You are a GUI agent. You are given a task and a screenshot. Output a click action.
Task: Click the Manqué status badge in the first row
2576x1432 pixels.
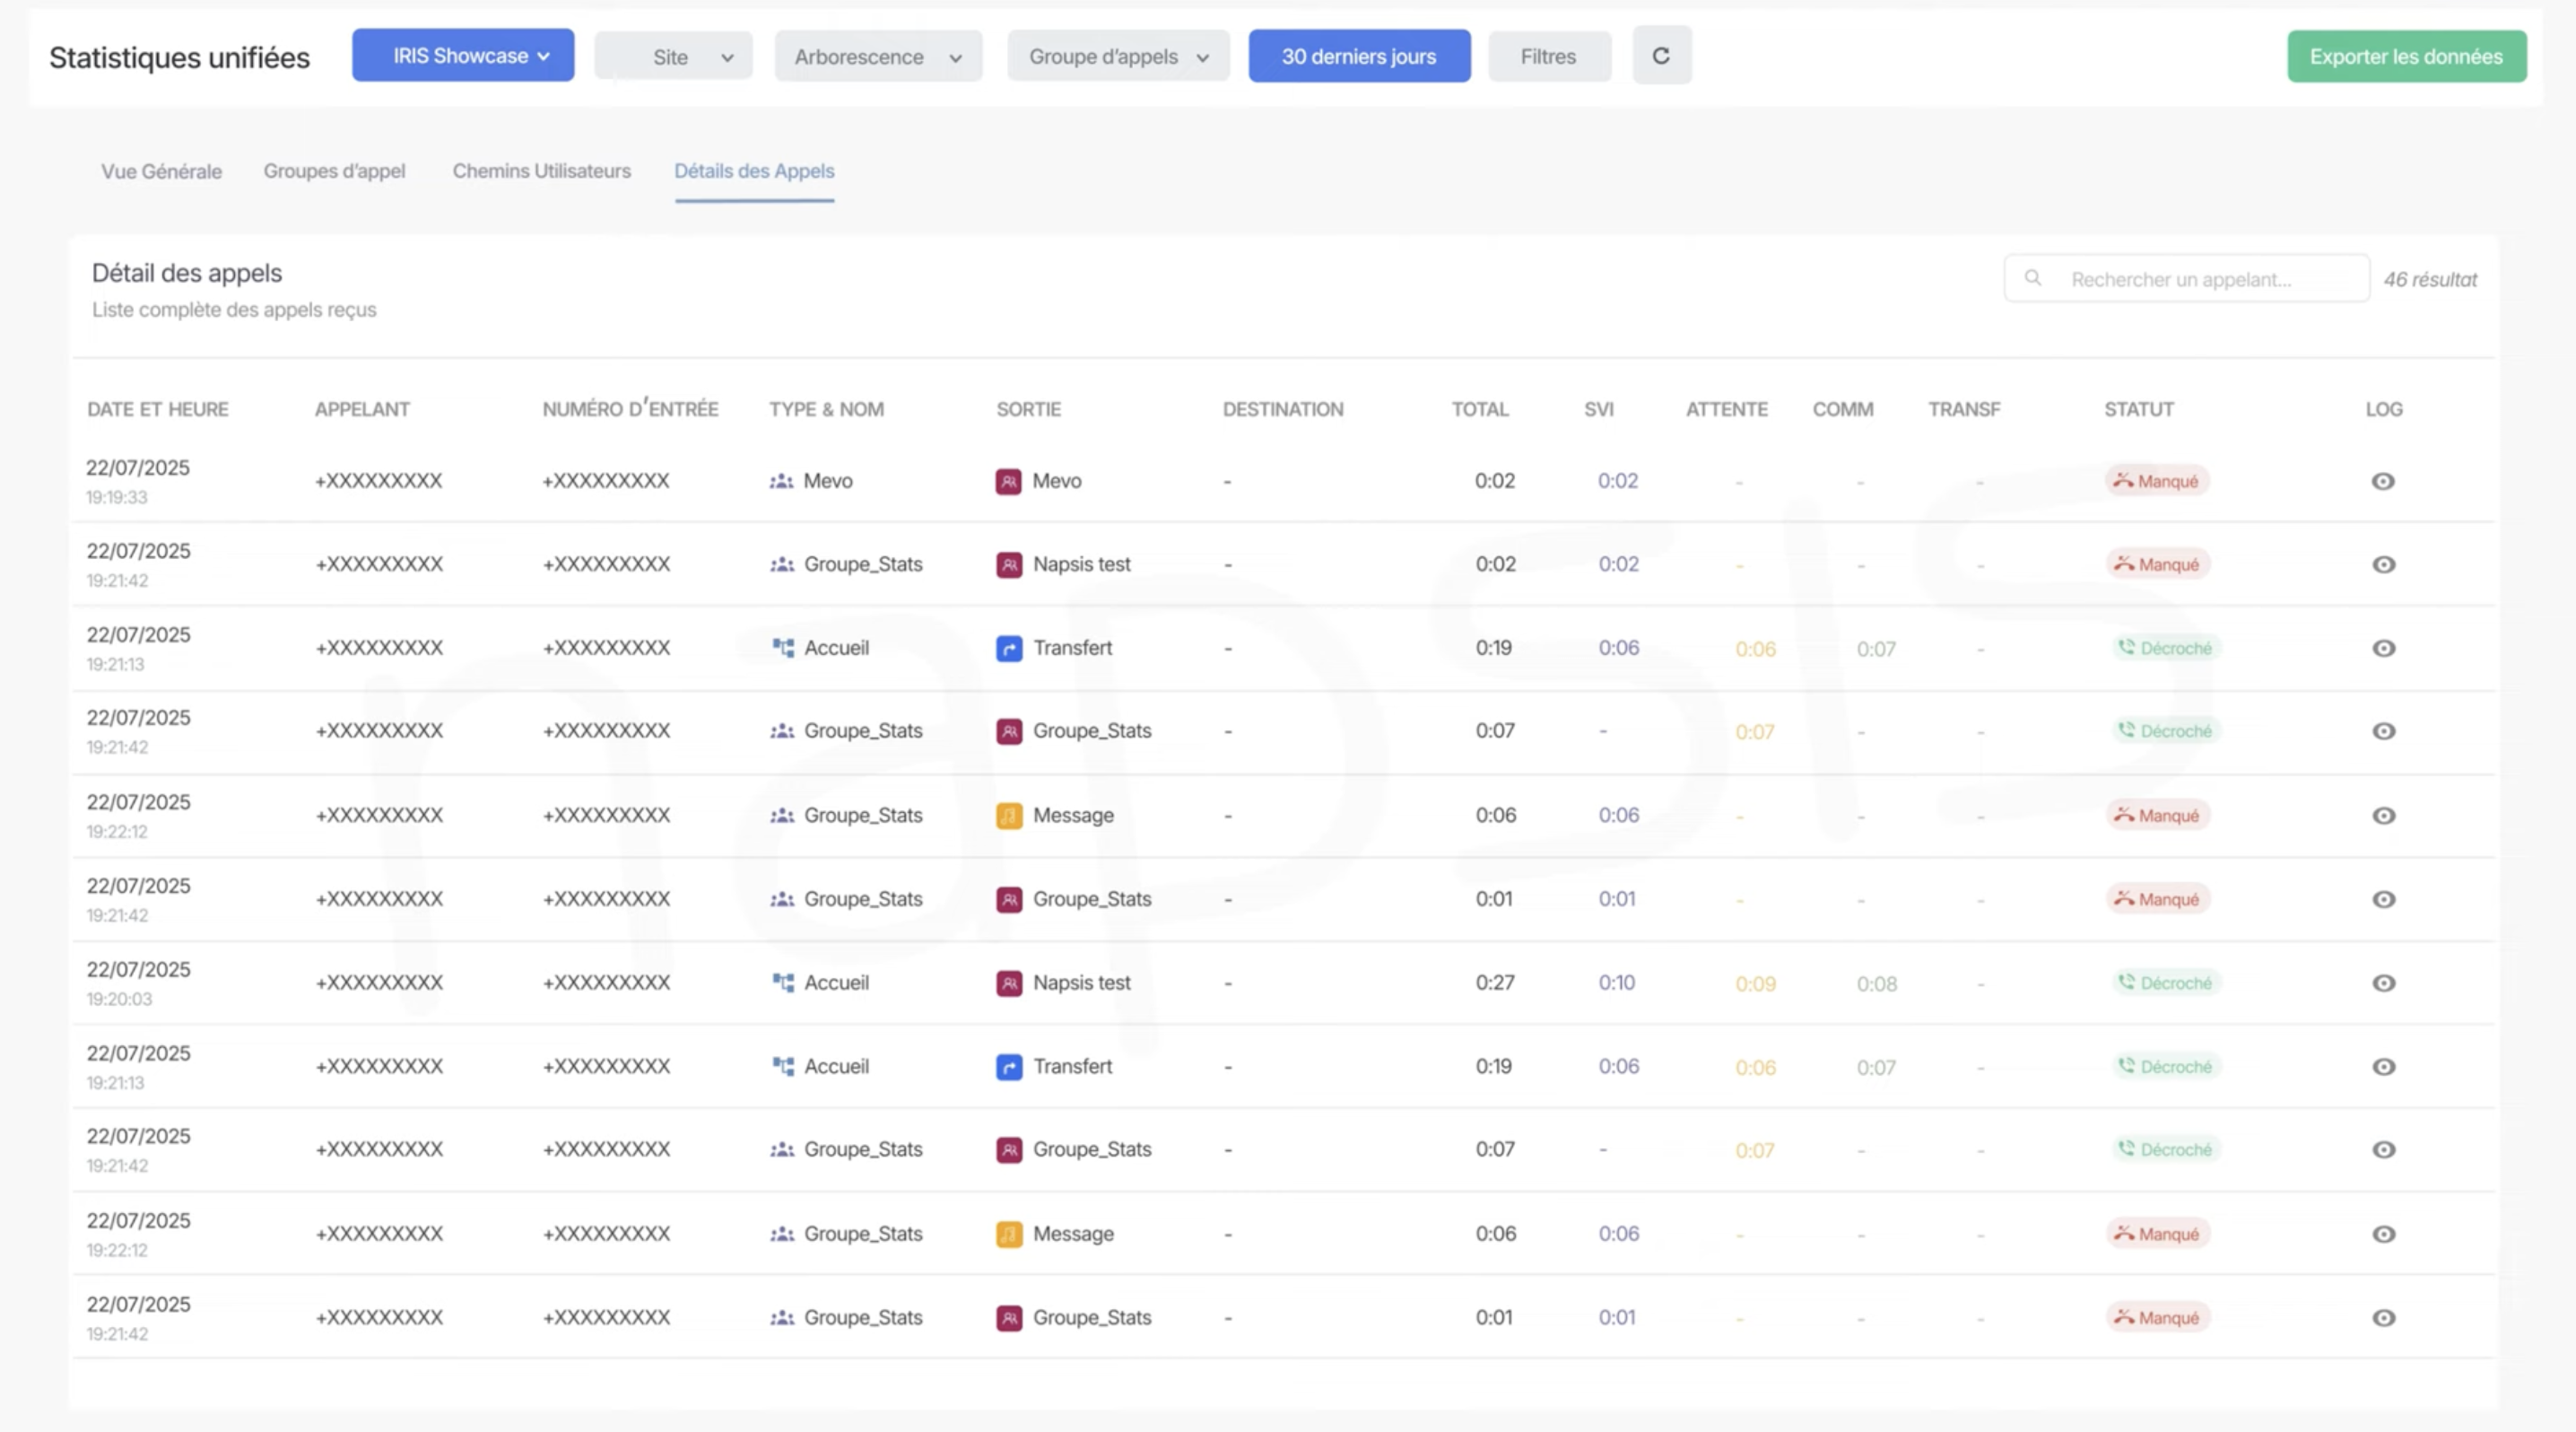click(x=2157, y=481)
